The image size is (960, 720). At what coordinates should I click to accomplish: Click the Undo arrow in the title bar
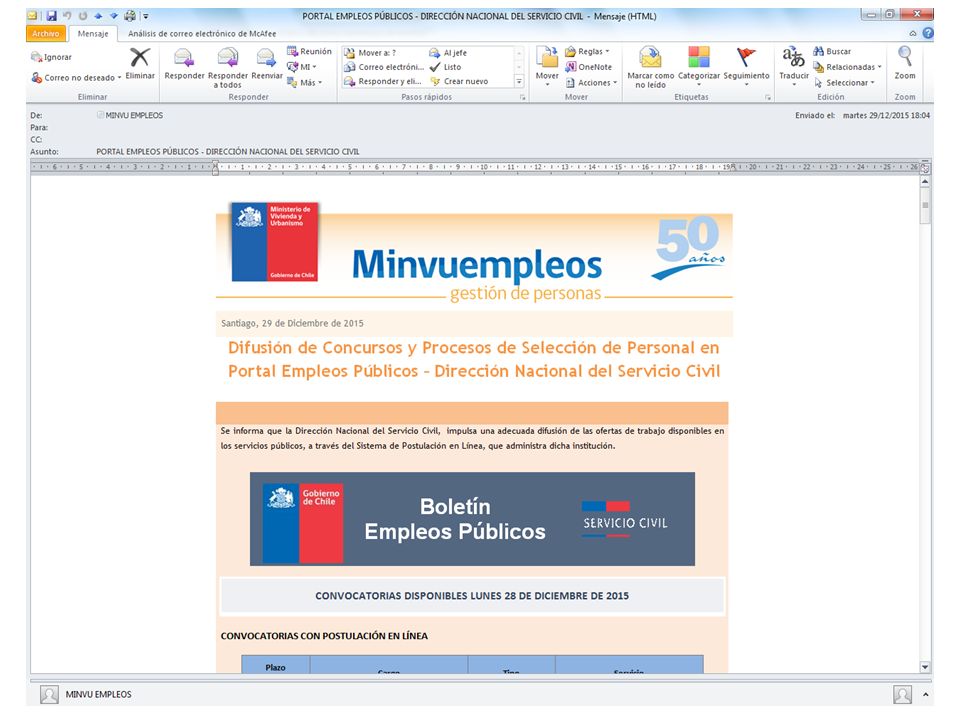(67, 16)
